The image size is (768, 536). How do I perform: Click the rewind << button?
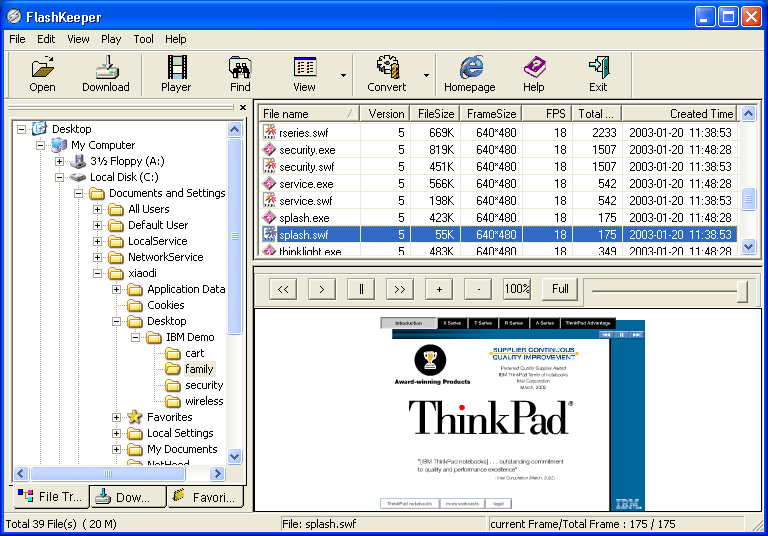pyautogui.click(x=283, y=289)
